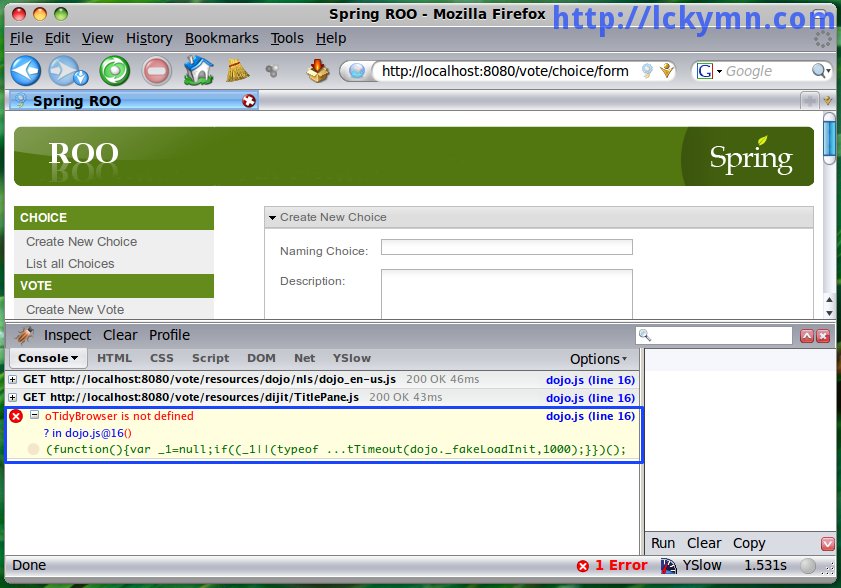Open the History menu
The width and height of the screenshot is (841, 588).
point(149,39)
